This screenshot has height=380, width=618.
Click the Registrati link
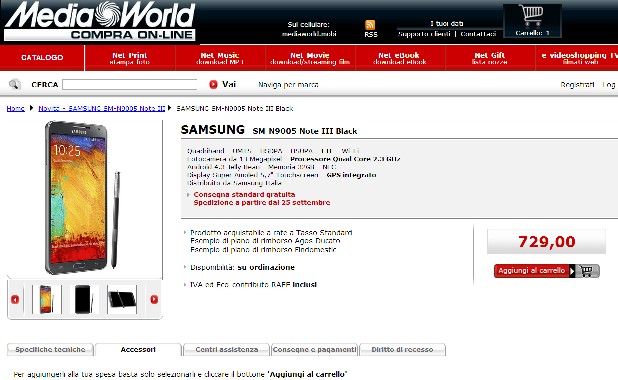pos(577,84)
